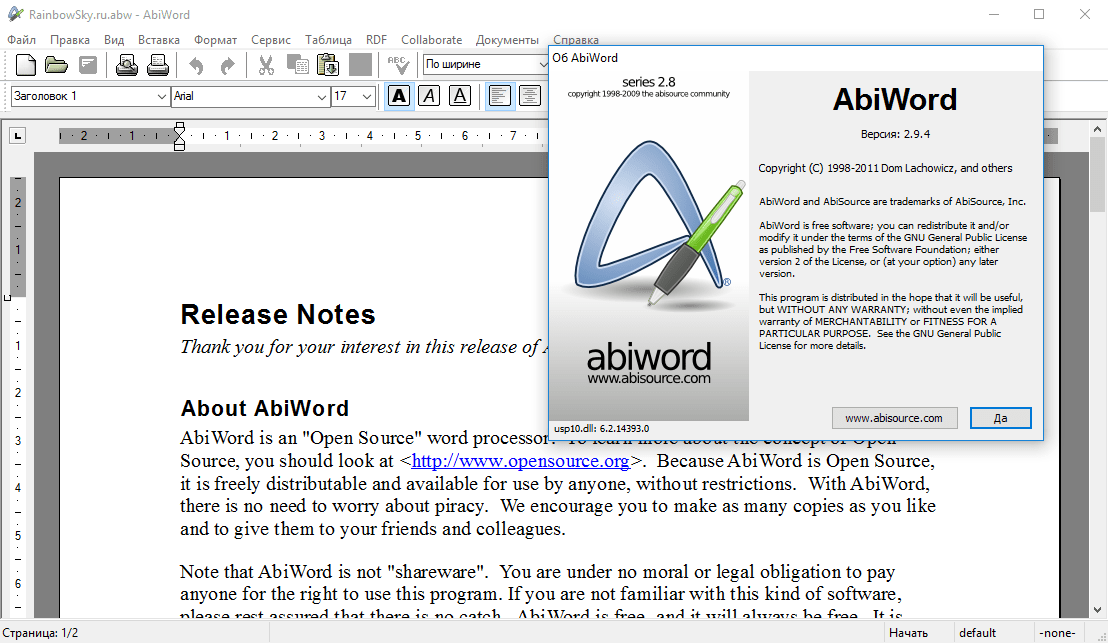Viewport: 1108px width, 643px height.
Task: Click the vertical scrollbar up arrow
Action: [1097, 129]
